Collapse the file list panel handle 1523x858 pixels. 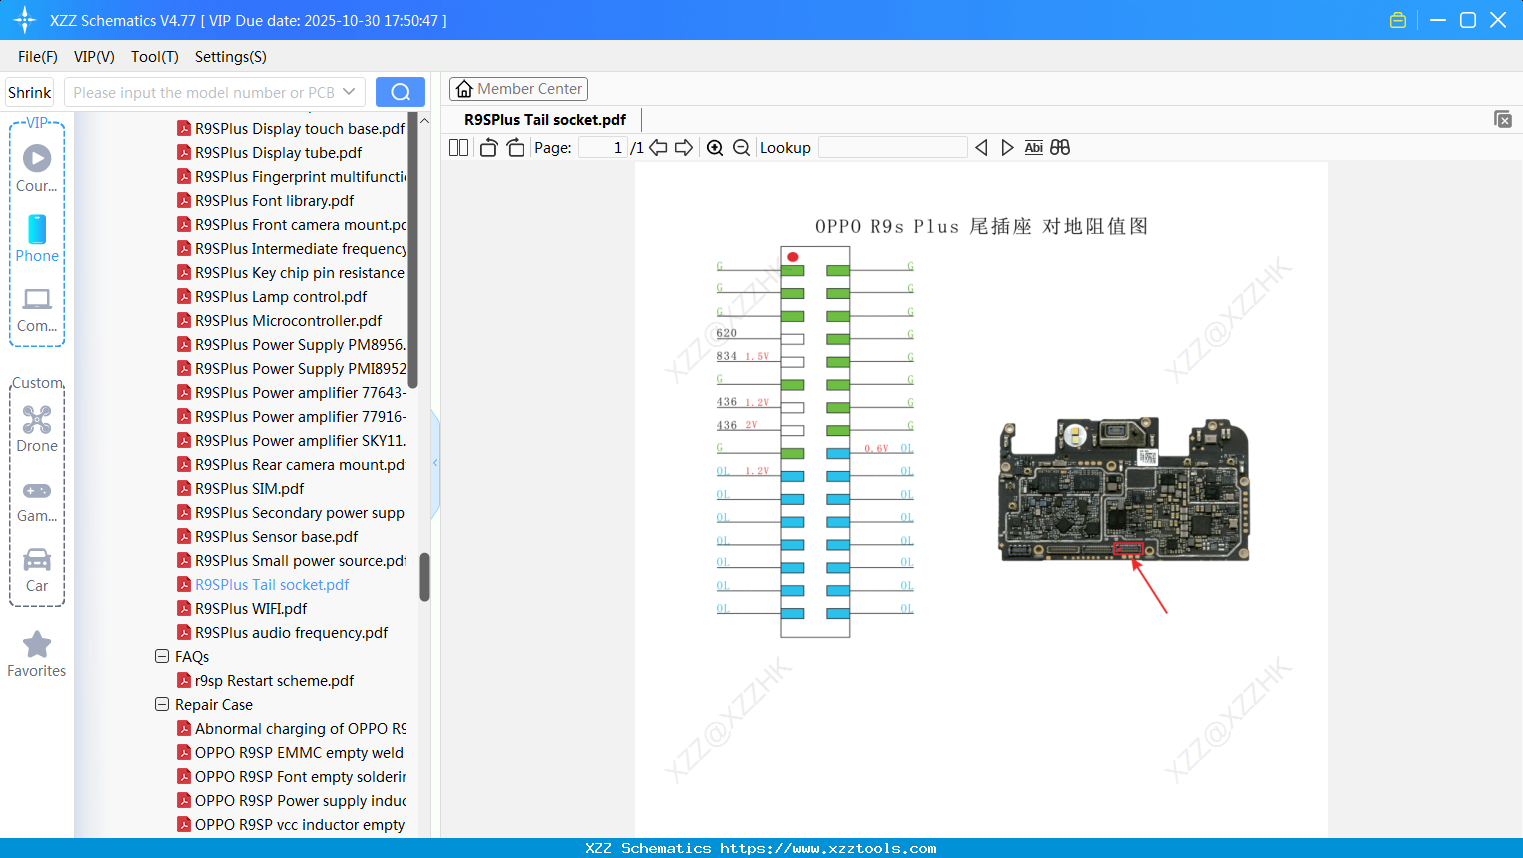tap(435, 463)
